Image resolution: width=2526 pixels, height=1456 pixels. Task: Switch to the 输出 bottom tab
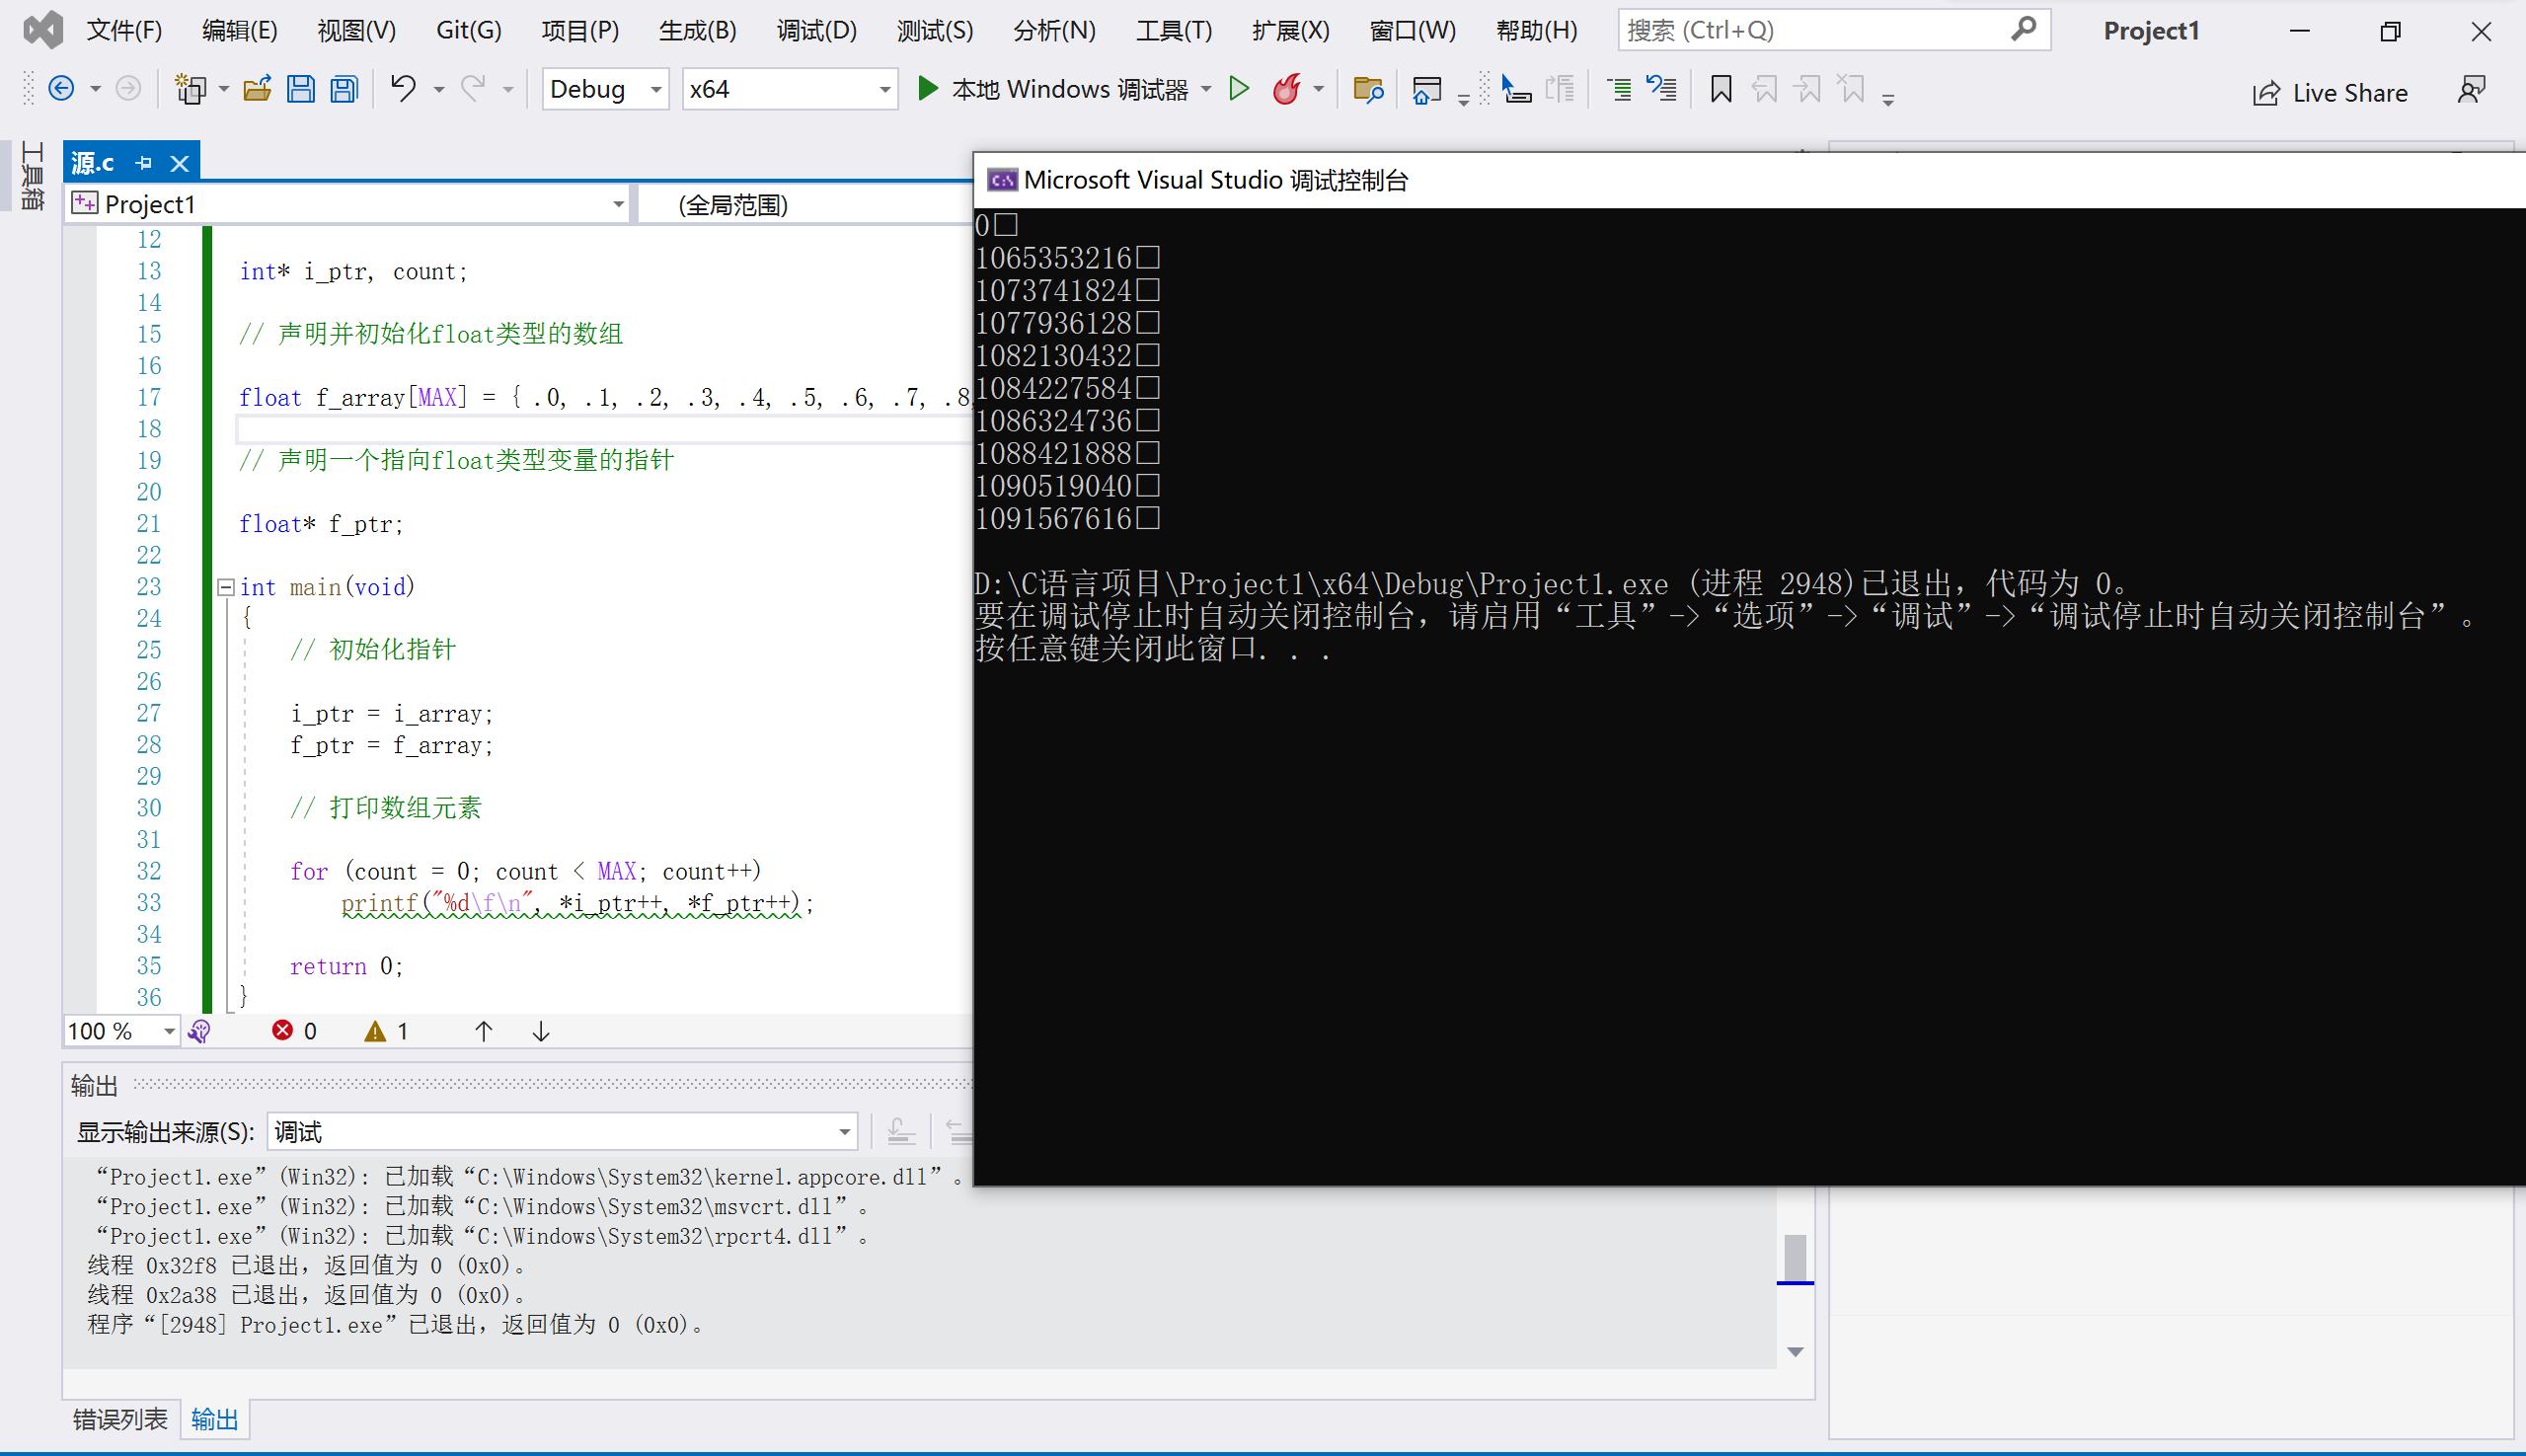point(215,1419)
